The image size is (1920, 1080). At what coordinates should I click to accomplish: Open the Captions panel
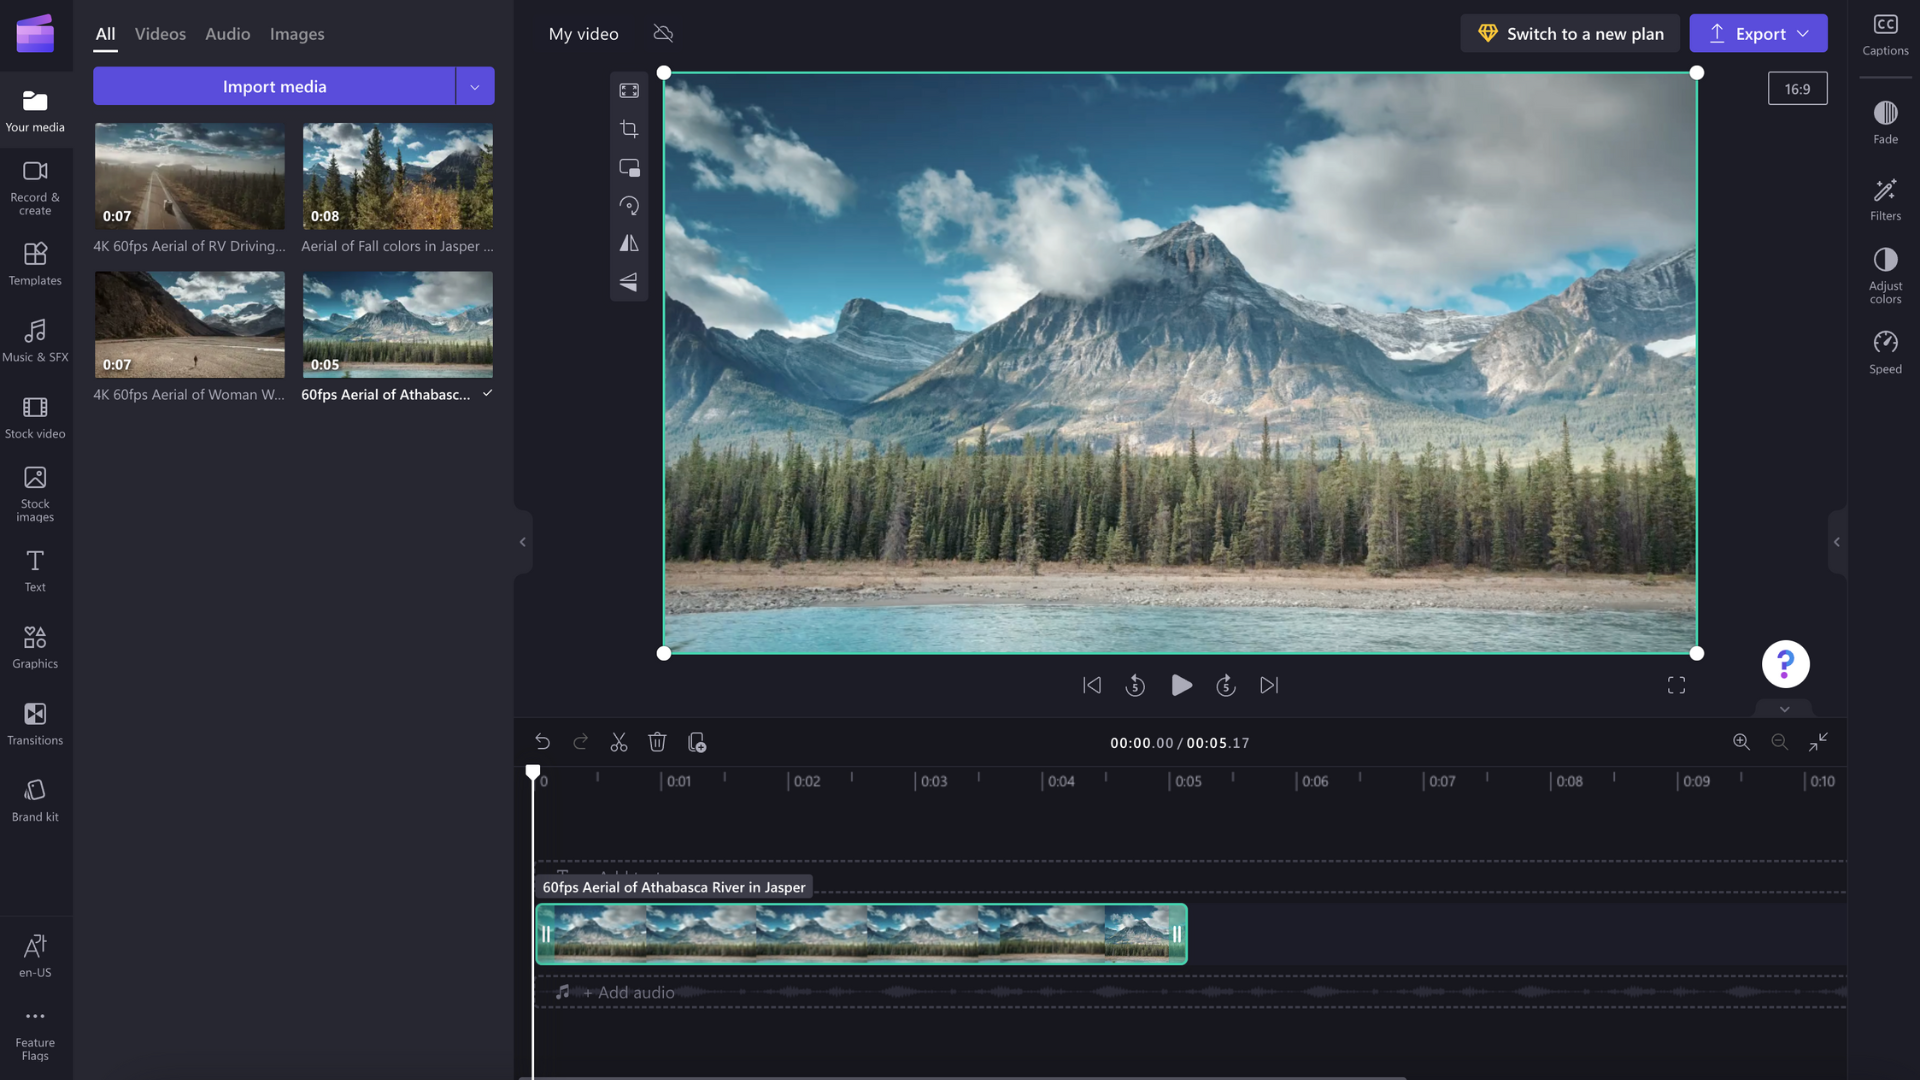1885,34
